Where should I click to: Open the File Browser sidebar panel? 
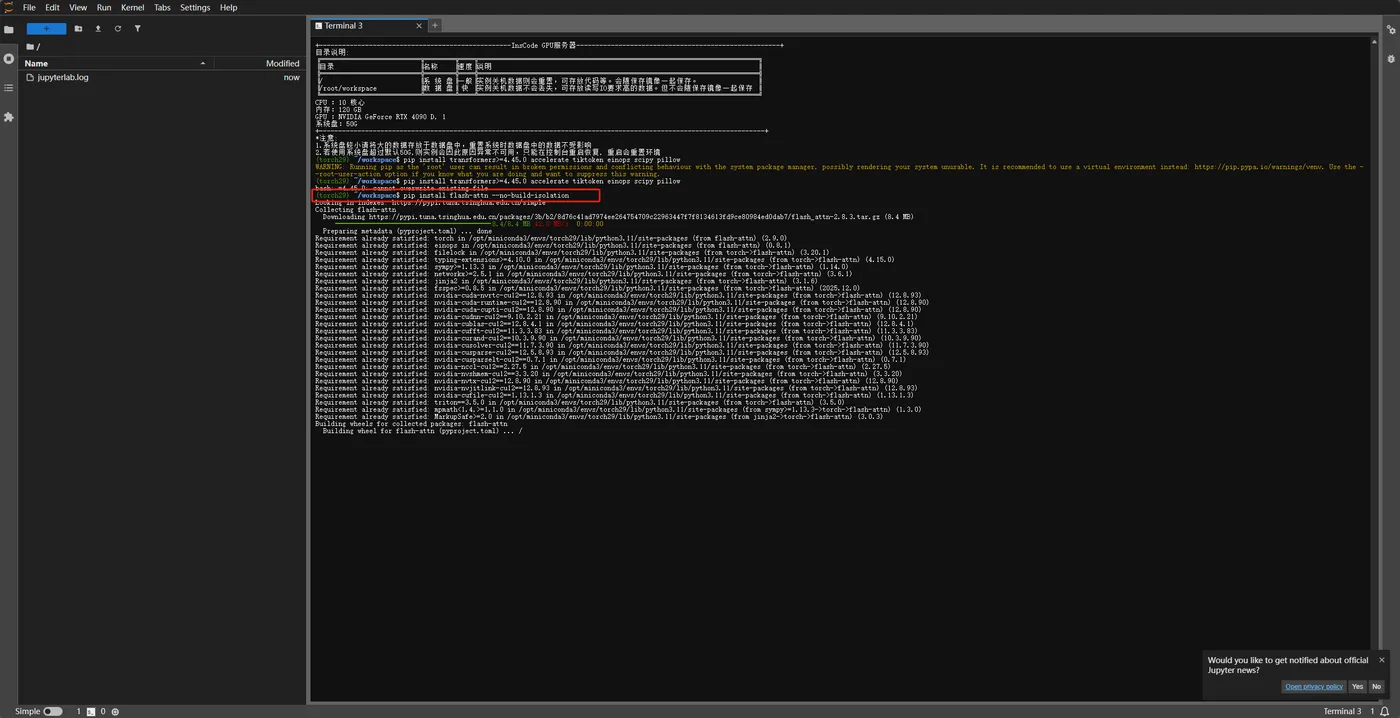tap(9, 30)
